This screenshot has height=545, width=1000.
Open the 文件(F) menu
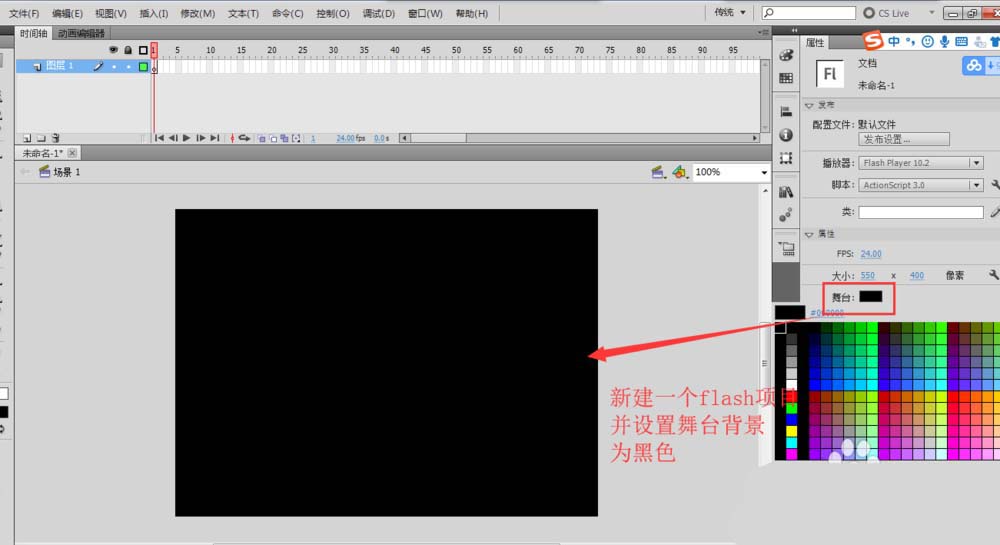[24, 13]
